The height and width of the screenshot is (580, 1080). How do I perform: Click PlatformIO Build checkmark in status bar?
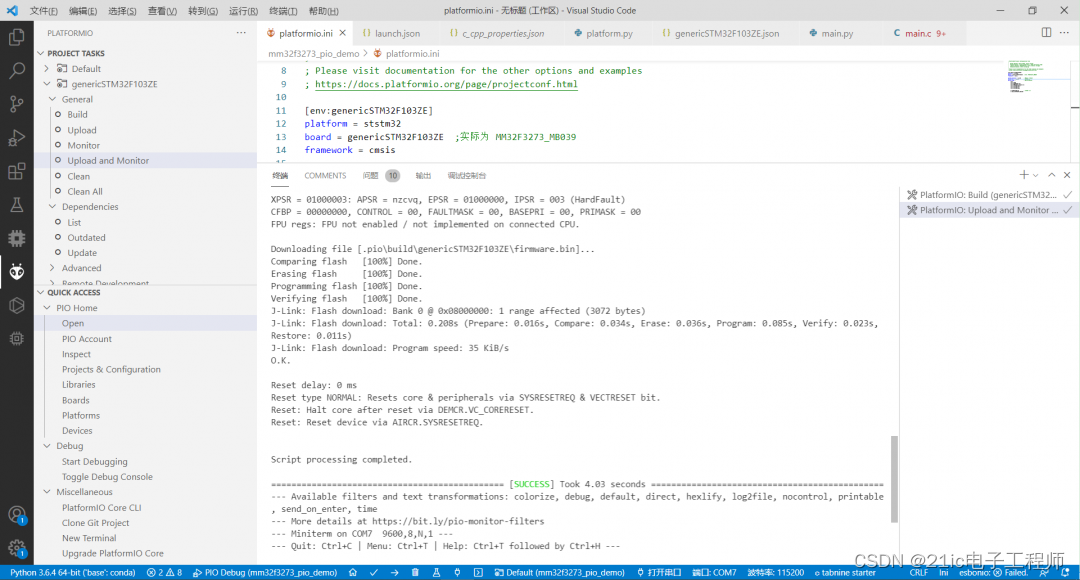[373, 572]
